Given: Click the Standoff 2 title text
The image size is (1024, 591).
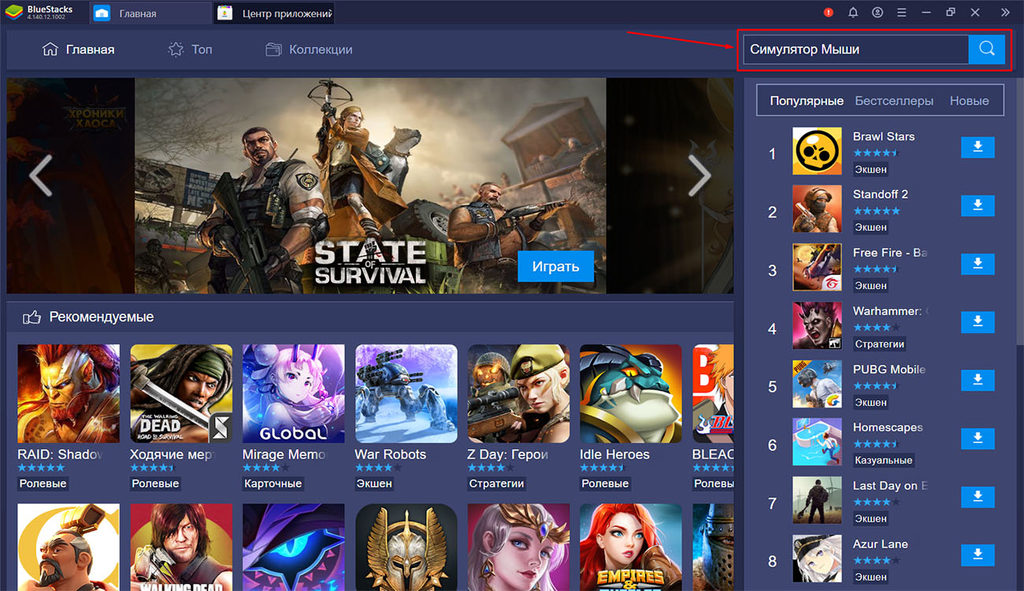Looking at the screenshot, I should 880,194.
